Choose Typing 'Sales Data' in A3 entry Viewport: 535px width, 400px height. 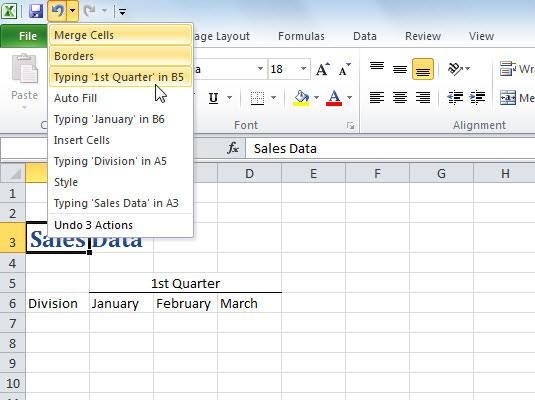(x=120, y=203)
